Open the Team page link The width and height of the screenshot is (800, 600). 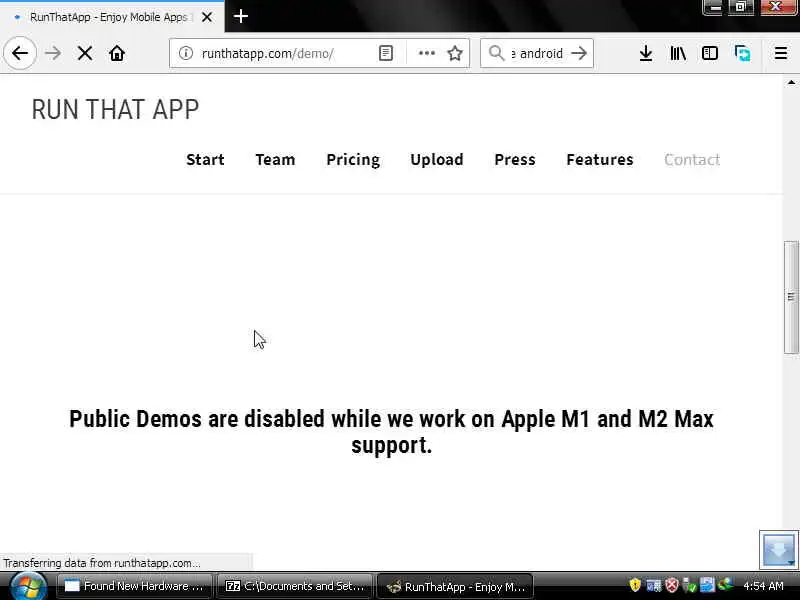276,160
